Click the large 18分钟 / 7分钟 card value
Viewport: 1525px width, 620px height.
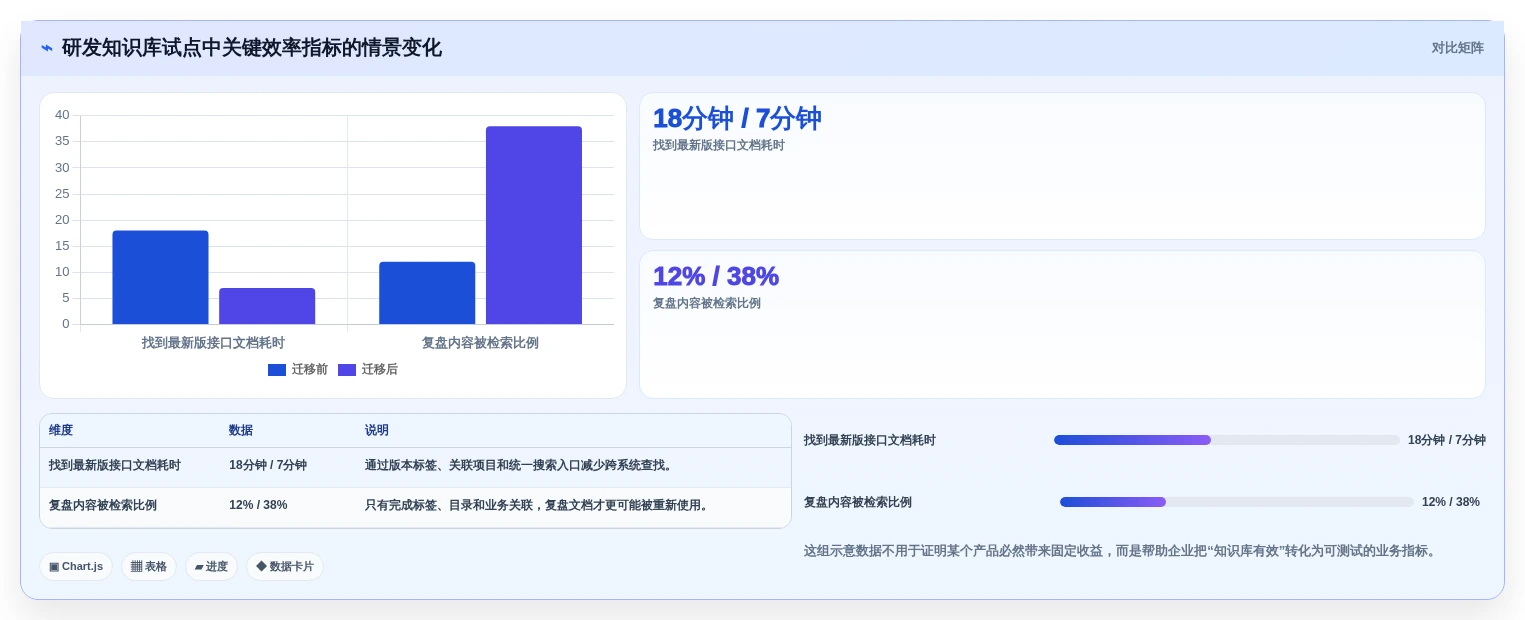[737, 119]
